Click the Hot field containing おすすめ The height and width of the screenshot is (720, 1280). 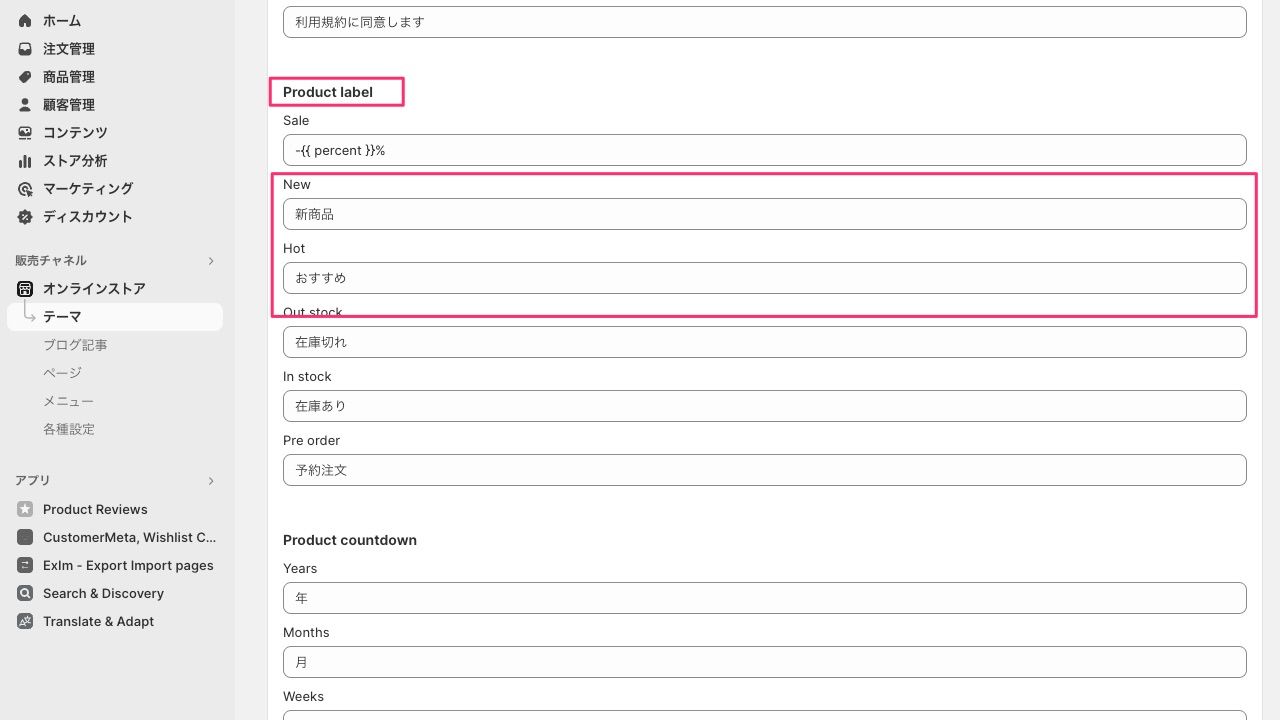765,278
